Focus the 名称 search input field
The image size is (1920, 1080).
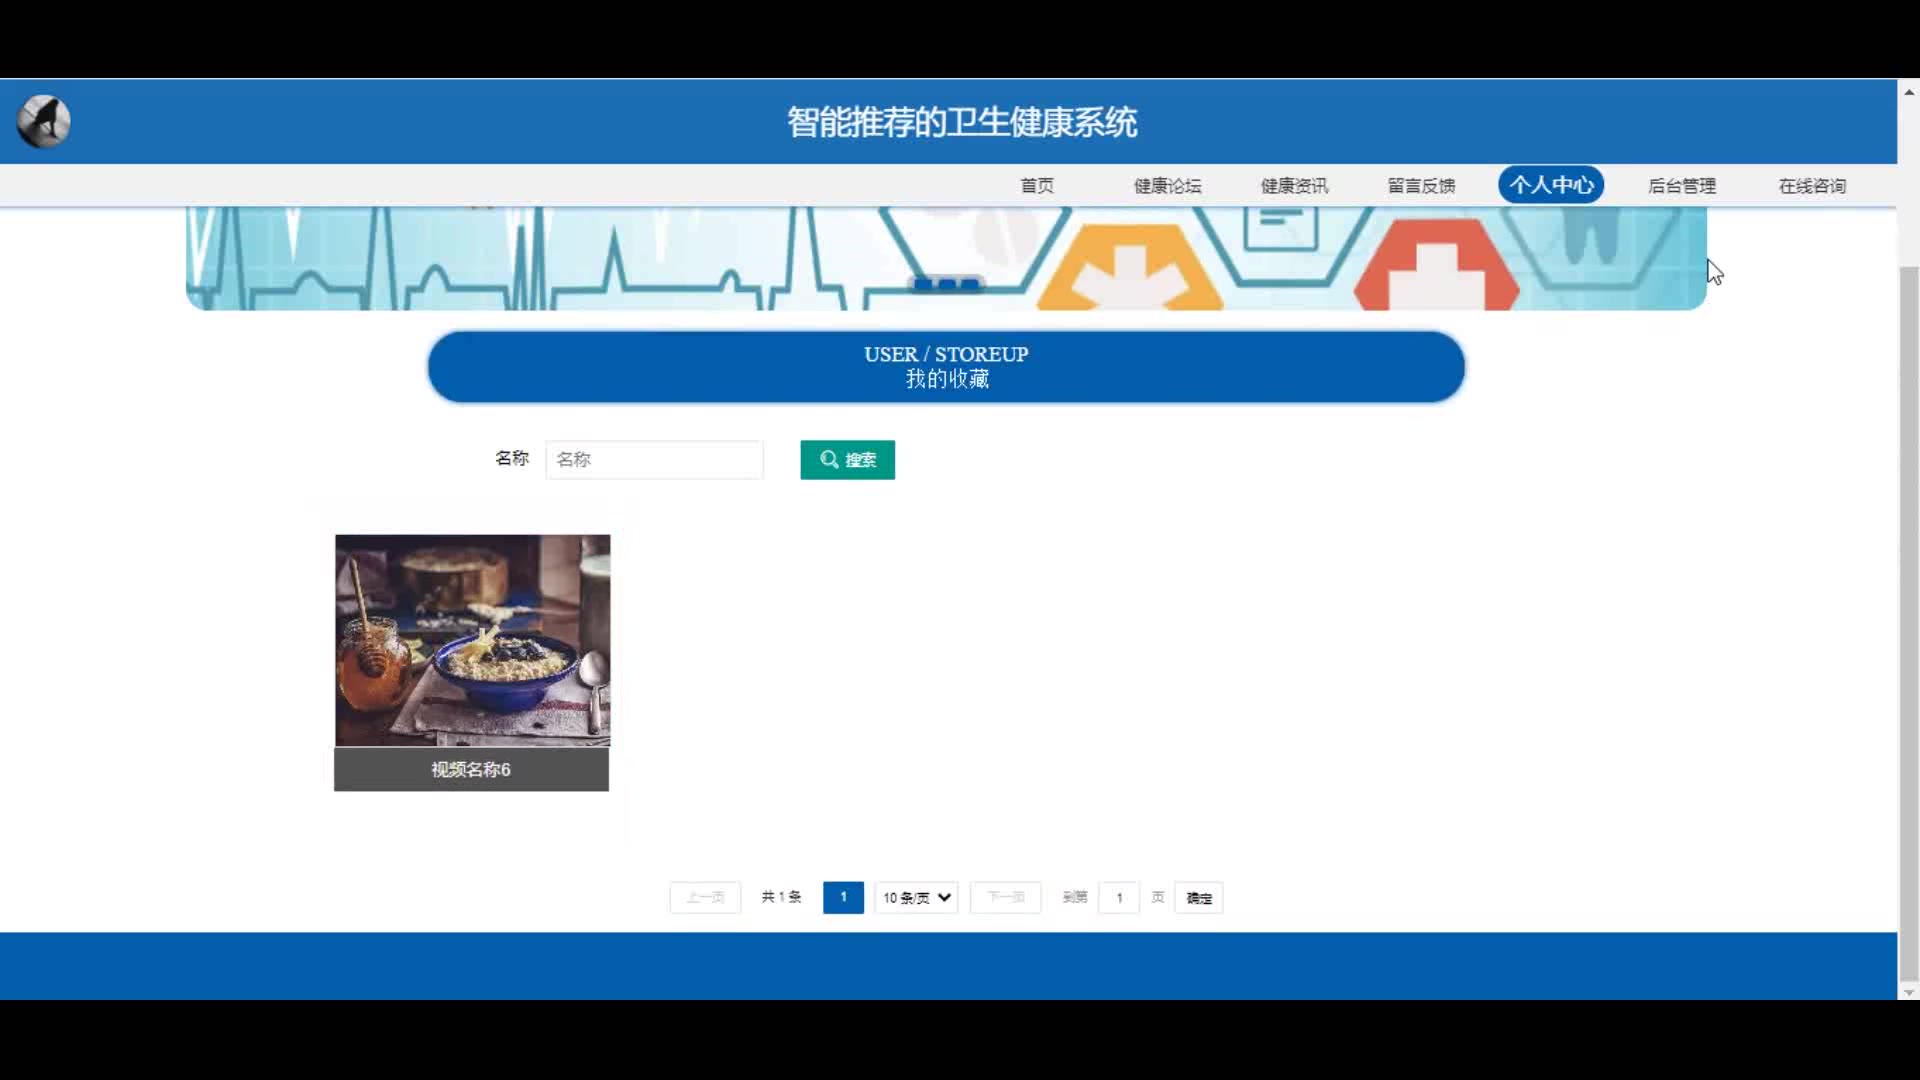point(654,460)
